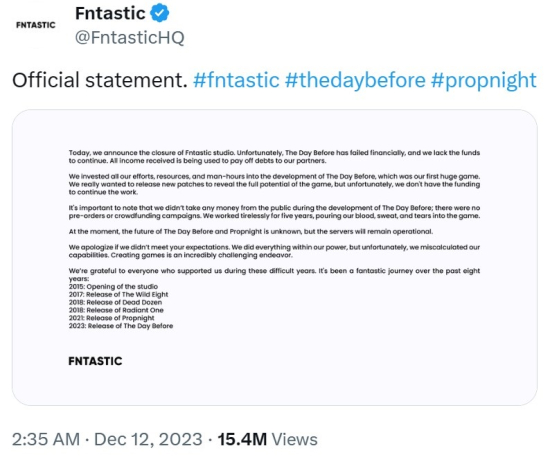Click the FNTASTIC logo signature inside the statement
This screenshot has width=550, height=464.
coord(95,361)
